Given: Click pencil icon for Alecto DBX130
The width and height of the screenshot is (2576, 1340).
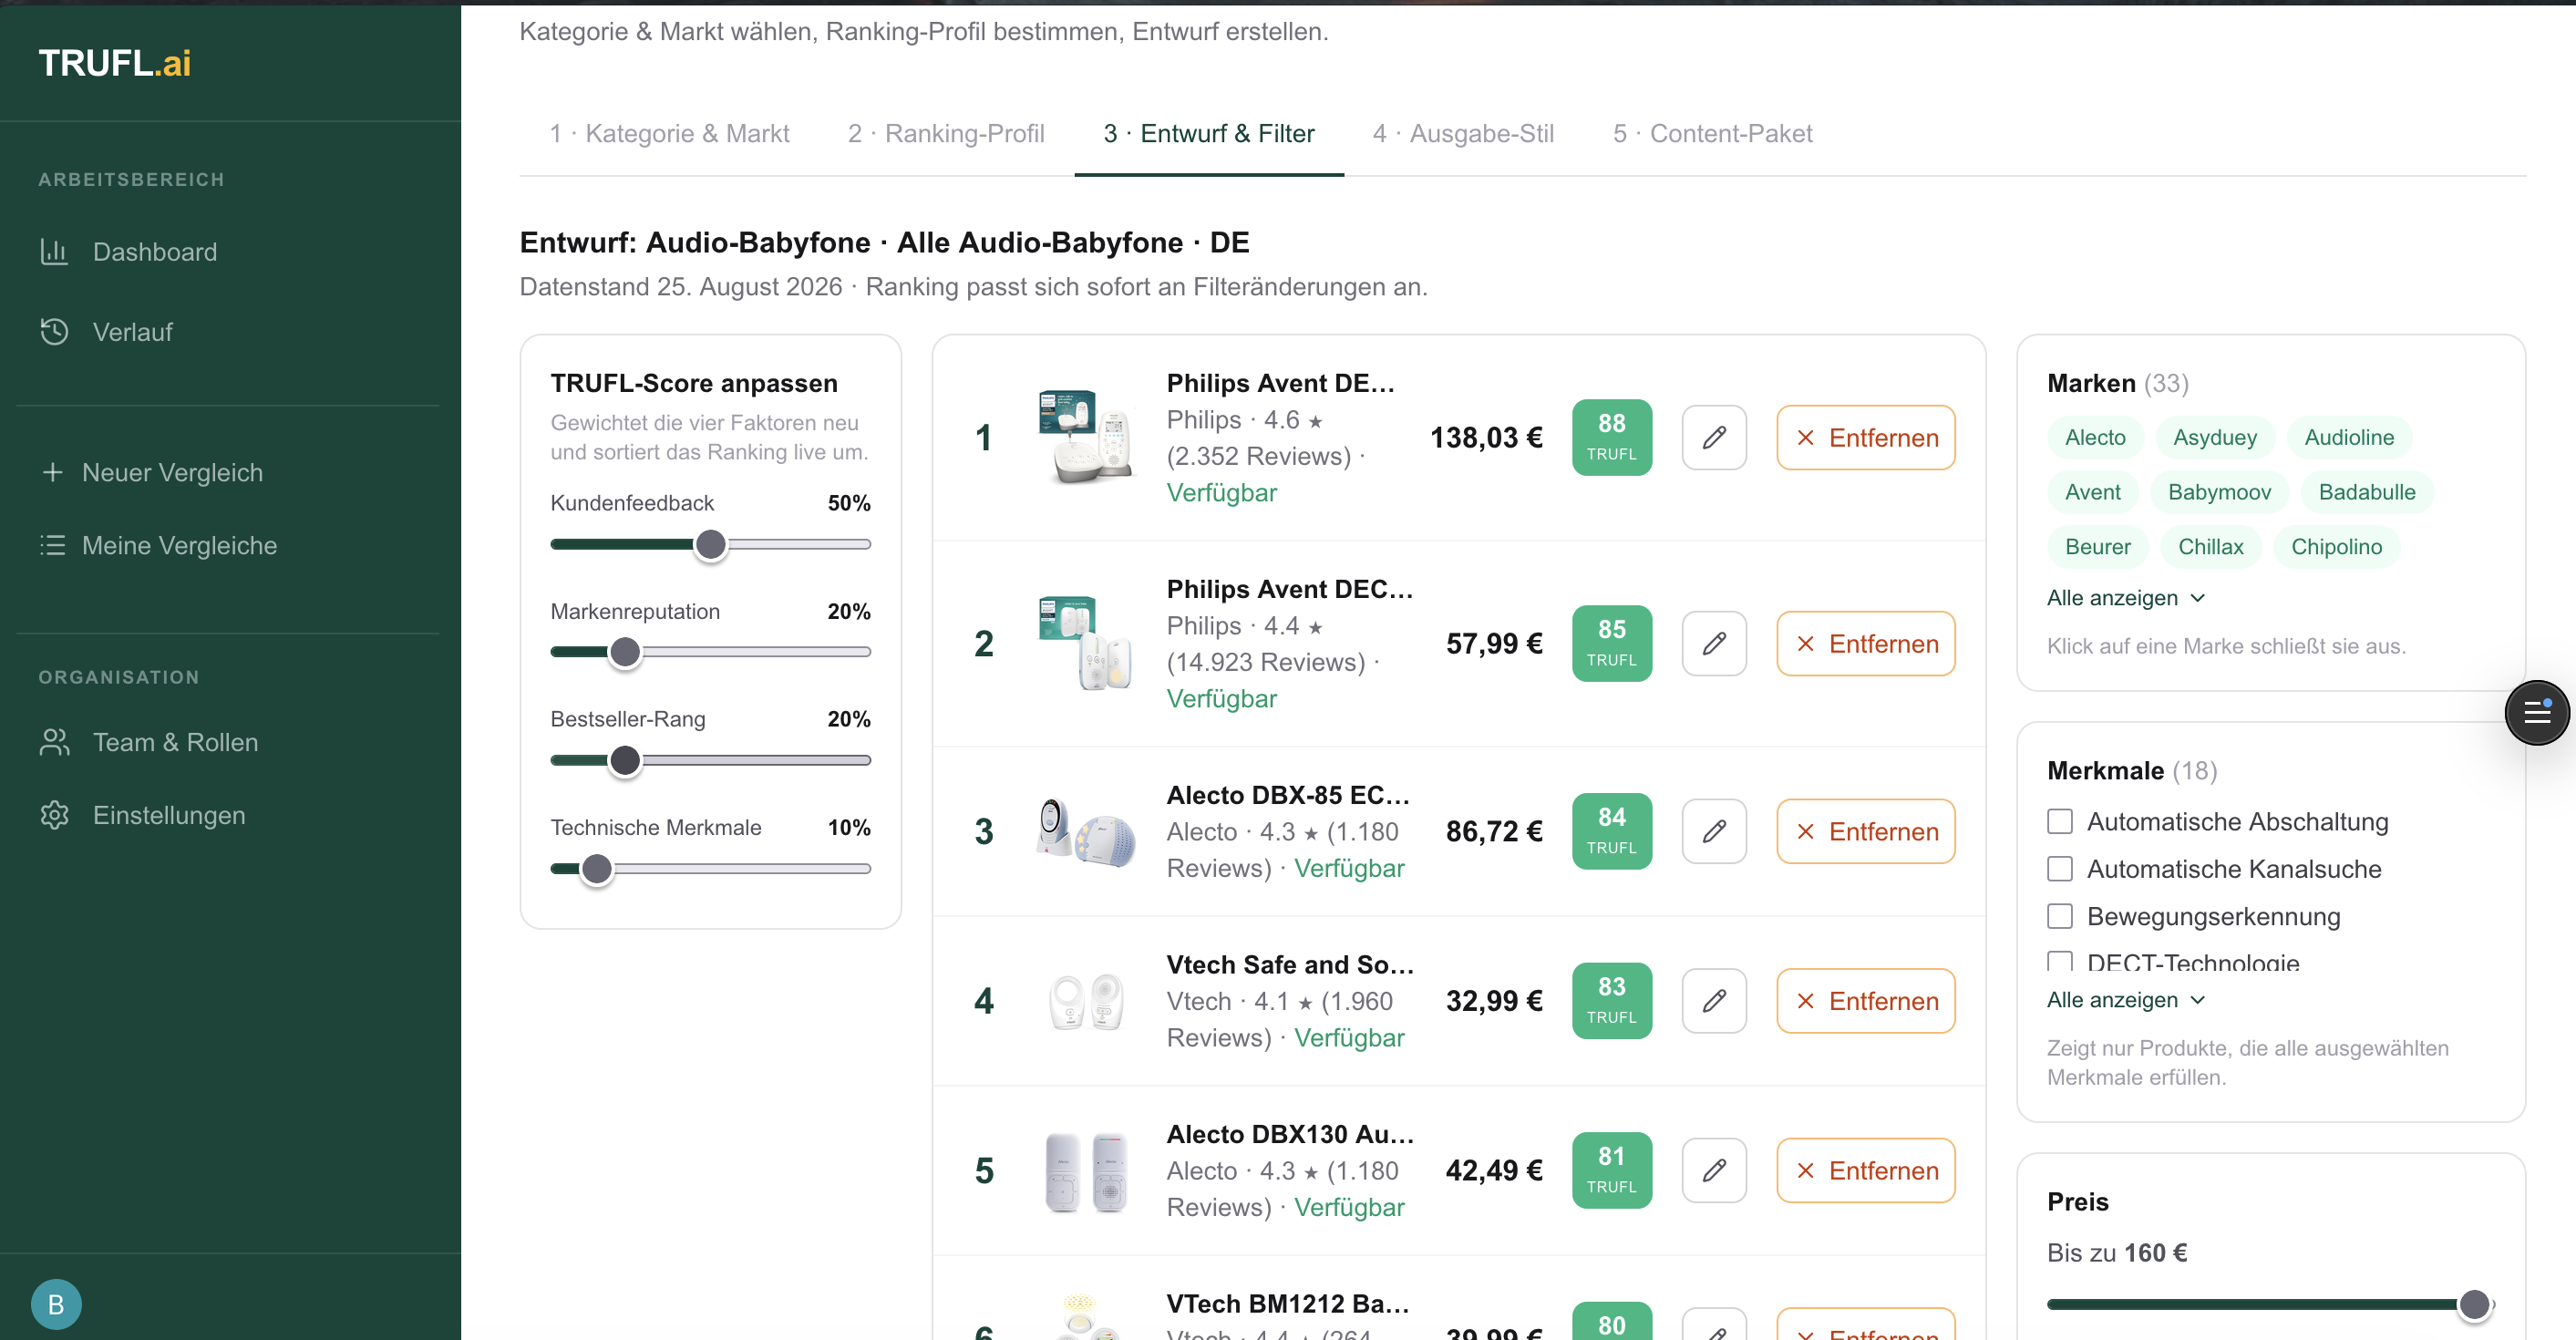Looking at the screenshot, I should 1714,1170.
